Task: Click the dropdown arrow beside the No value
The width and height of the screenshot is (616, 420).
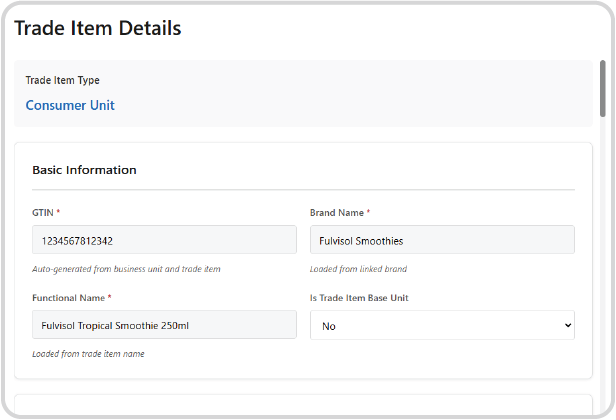Action: [x=568, y=325]
